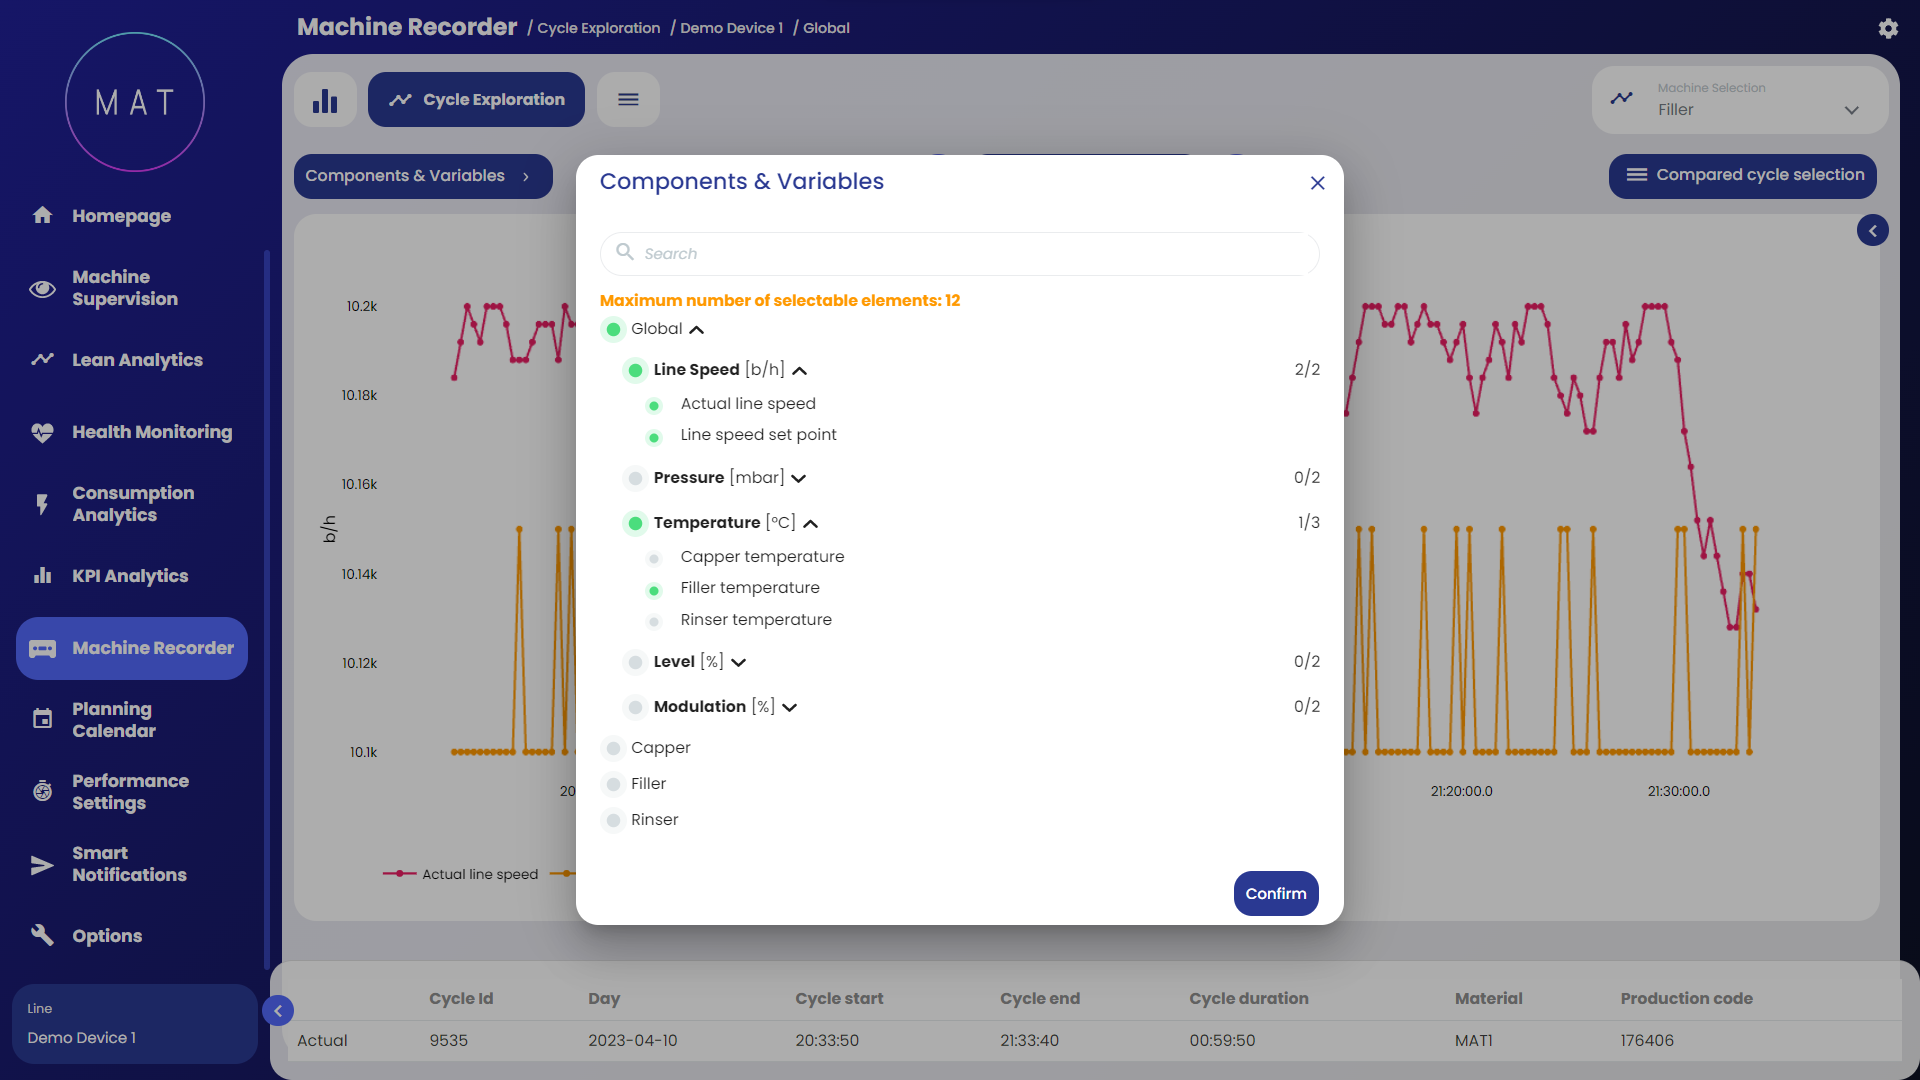
Task: Open Health Monitoring heart icon
Action: click(42, 432)
